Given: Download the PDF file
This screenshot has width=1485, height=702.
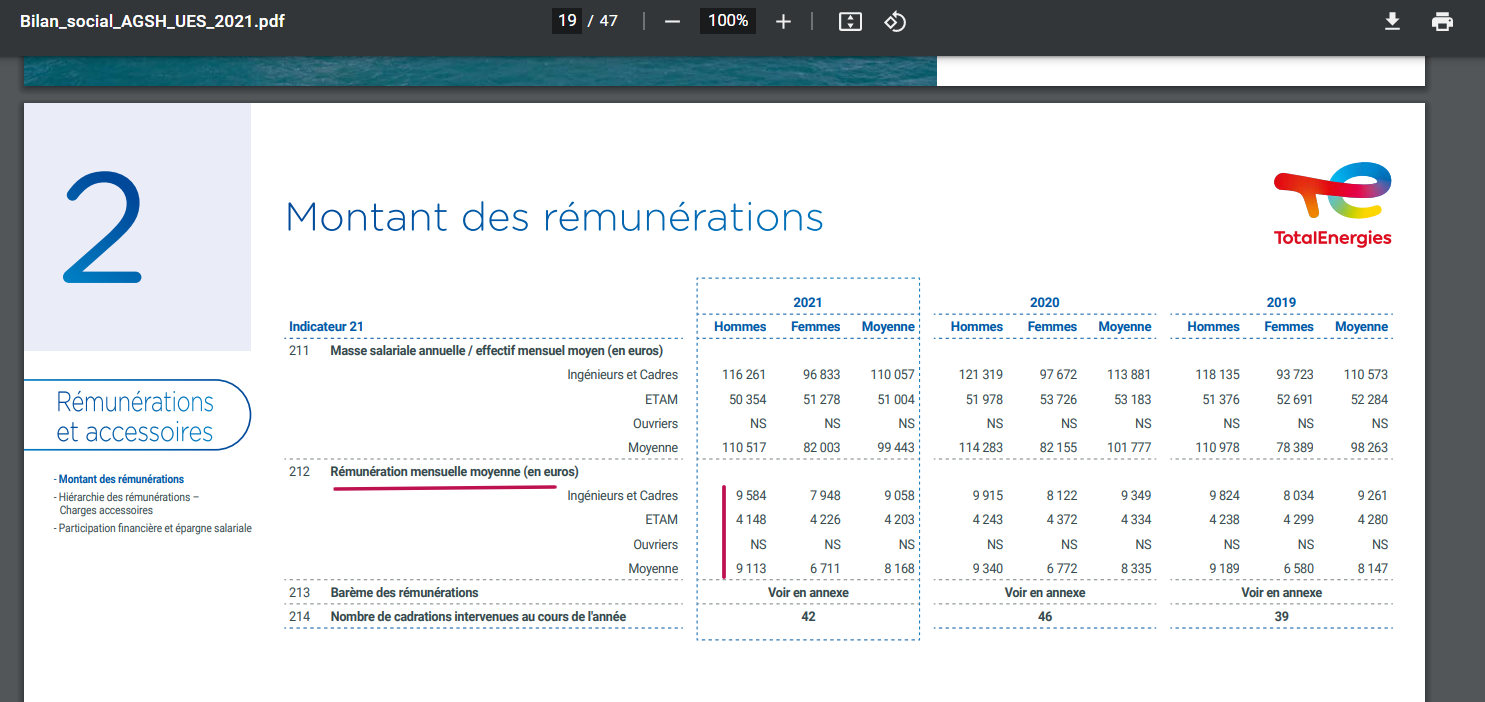Looking at the screenshot, I should point(1392,21).
